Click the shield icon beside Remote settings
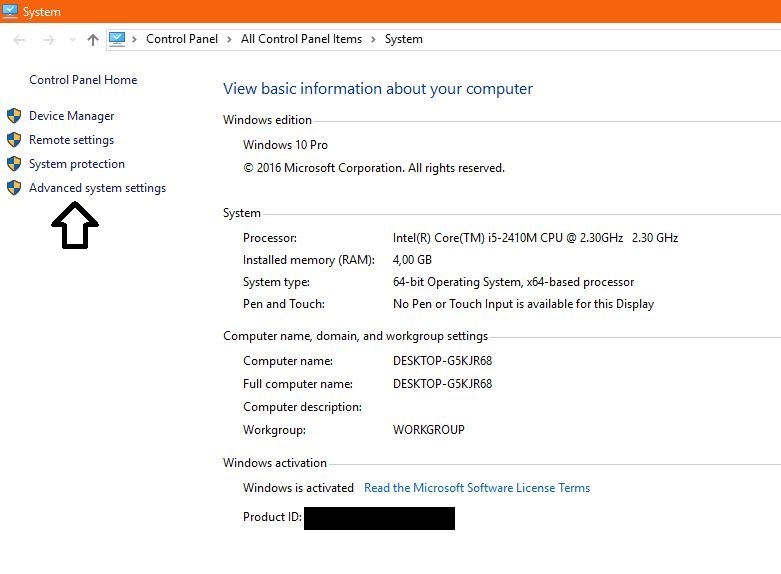This screenshot has width=781, height=574. coord(14,140)
